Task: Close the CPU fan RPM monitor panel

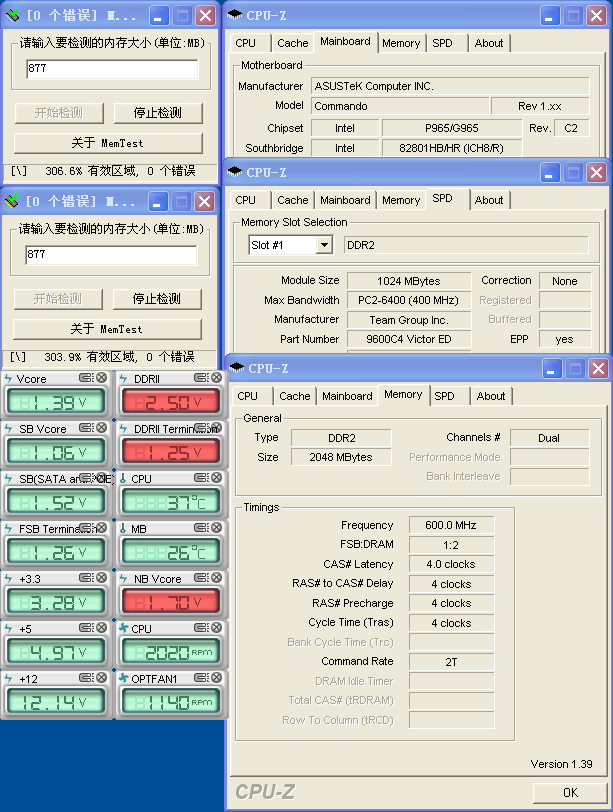Action: coord(215,629)
